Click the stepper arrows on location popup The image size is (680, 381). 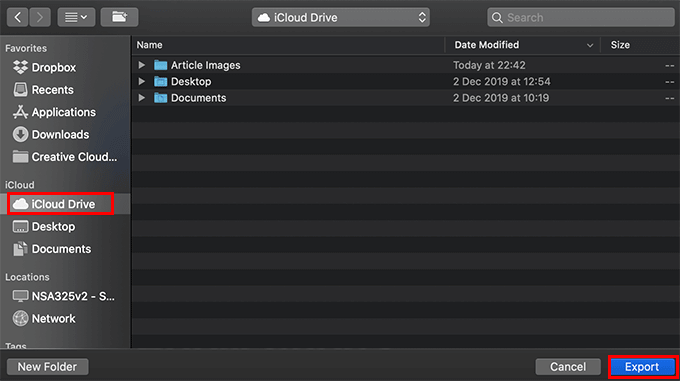coord(422,17)
